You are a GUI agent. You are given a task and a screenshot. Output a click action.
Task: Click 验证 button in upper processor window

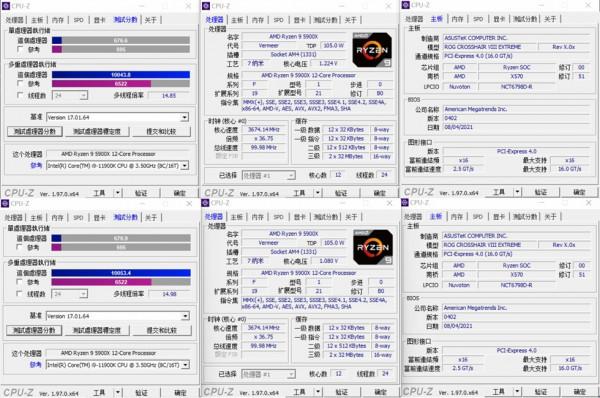341,193
